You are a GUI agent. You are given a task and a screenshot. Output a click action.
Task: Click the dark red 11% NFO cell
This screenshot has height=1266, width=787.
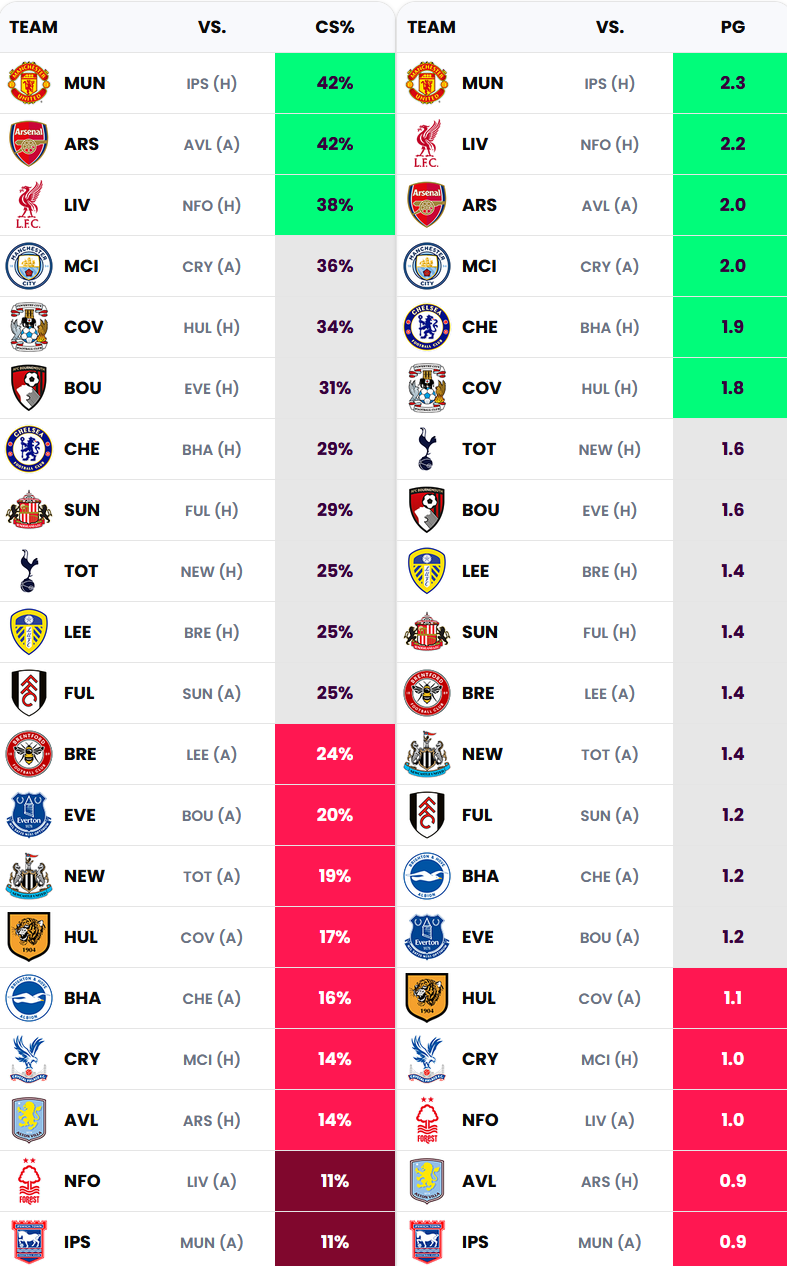(335, 1181)
